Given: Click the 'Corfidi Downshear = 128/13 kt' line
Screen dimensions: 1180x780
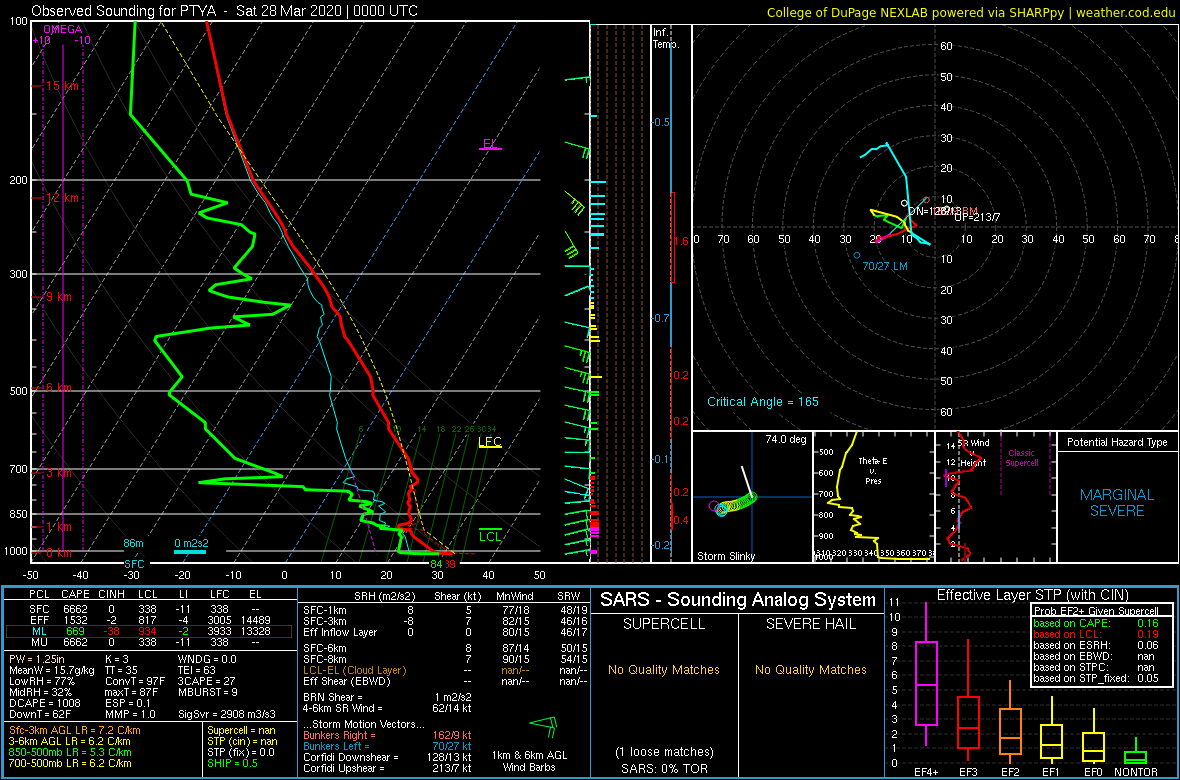Looking at the screenshot, I should (x=386, y=757).
